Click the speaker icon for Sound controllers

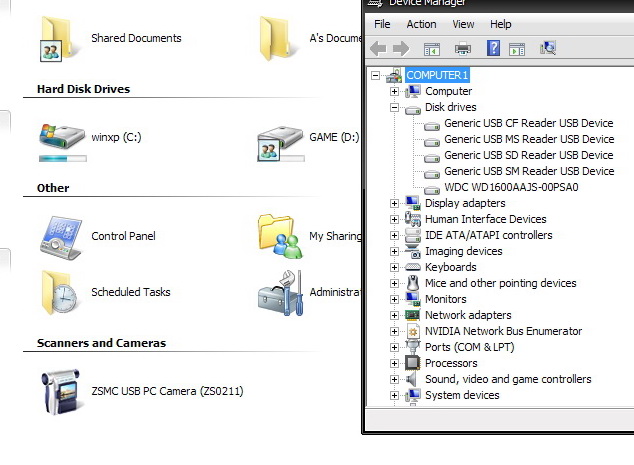[x=411, y=379]
